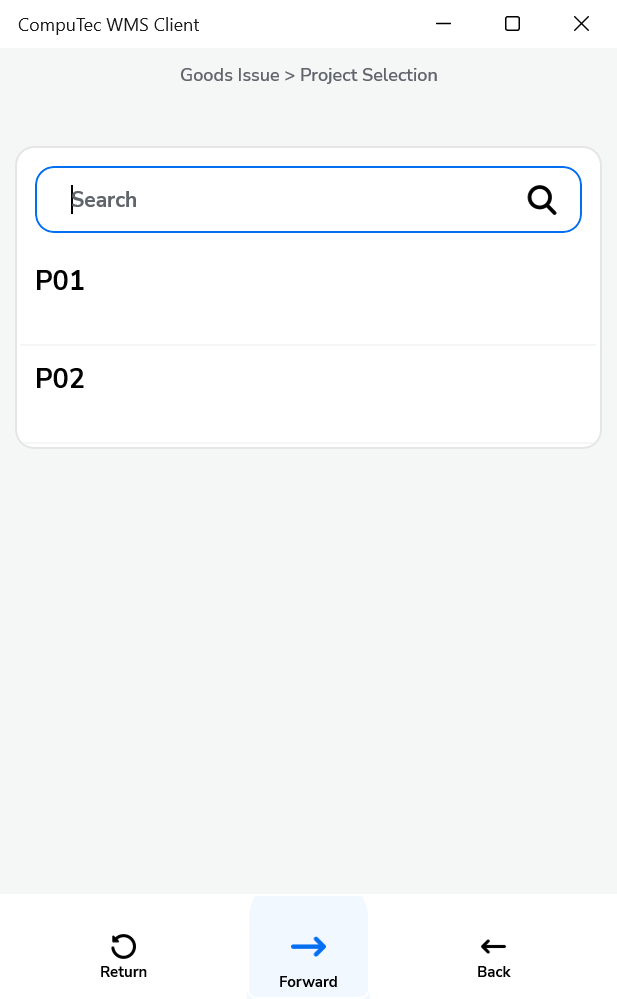Choose project P02 in the list
Image resolution: width=617 pixels, height=999 pixels.
pyautogui.click(x=60, y=379)
